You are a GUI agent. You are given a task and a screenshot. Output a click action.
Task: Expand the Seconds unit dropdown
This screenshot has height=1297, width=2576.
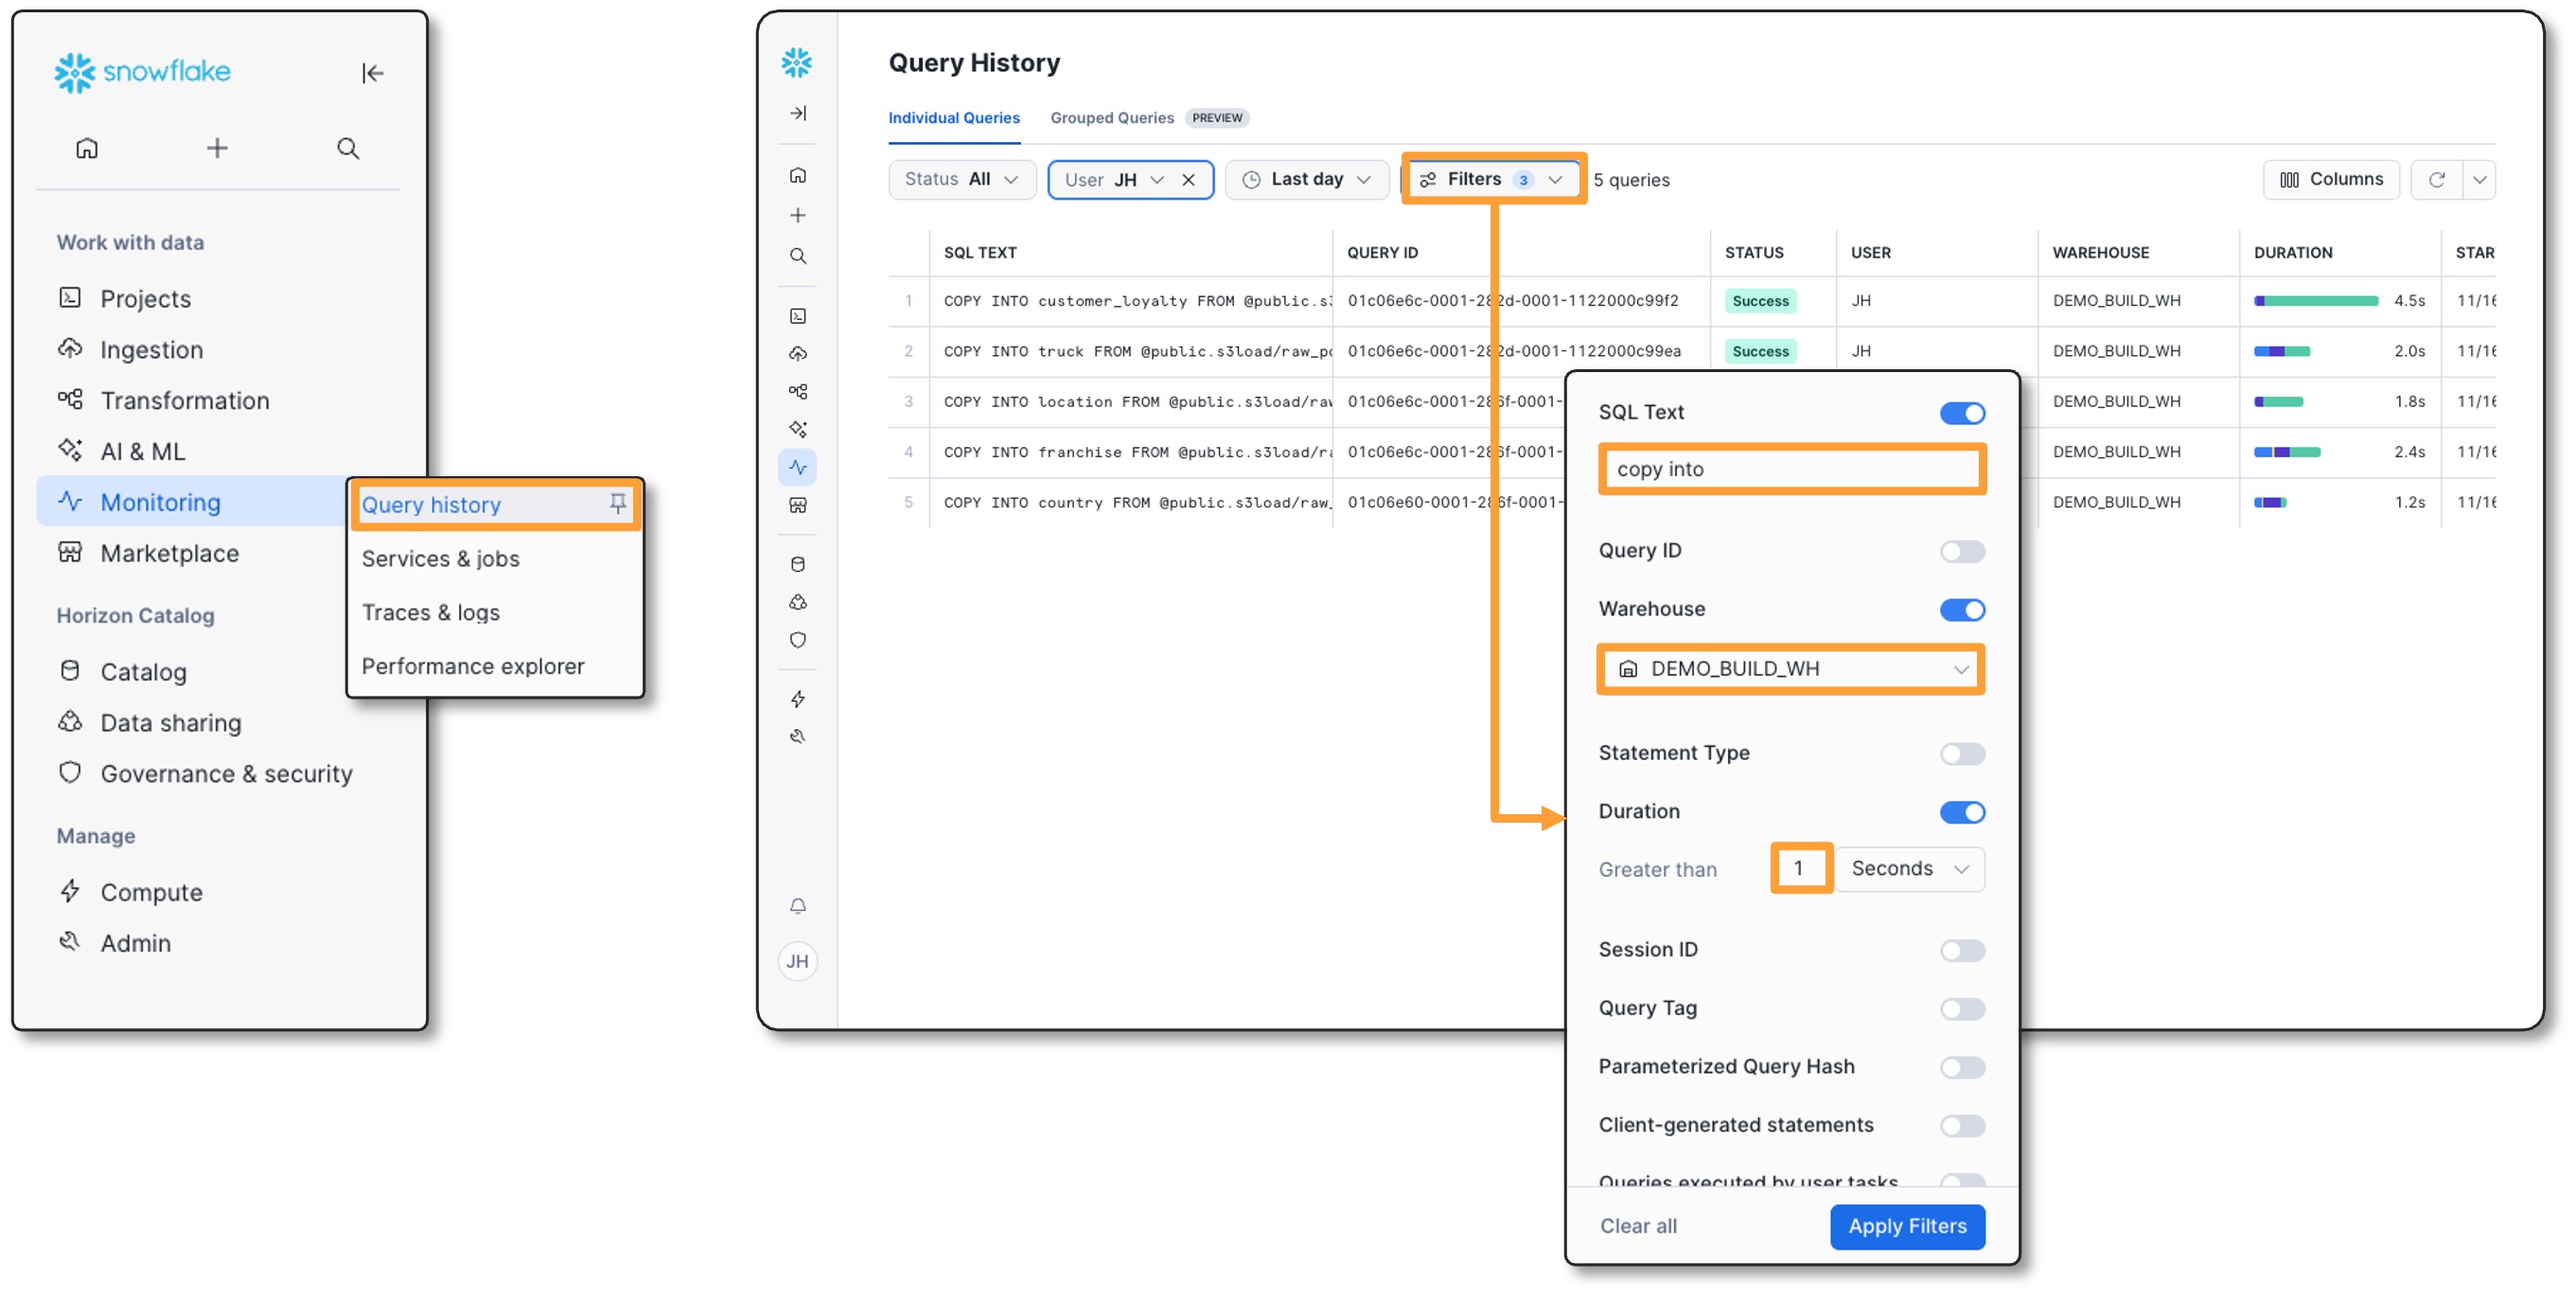(x=1908, y=868)
